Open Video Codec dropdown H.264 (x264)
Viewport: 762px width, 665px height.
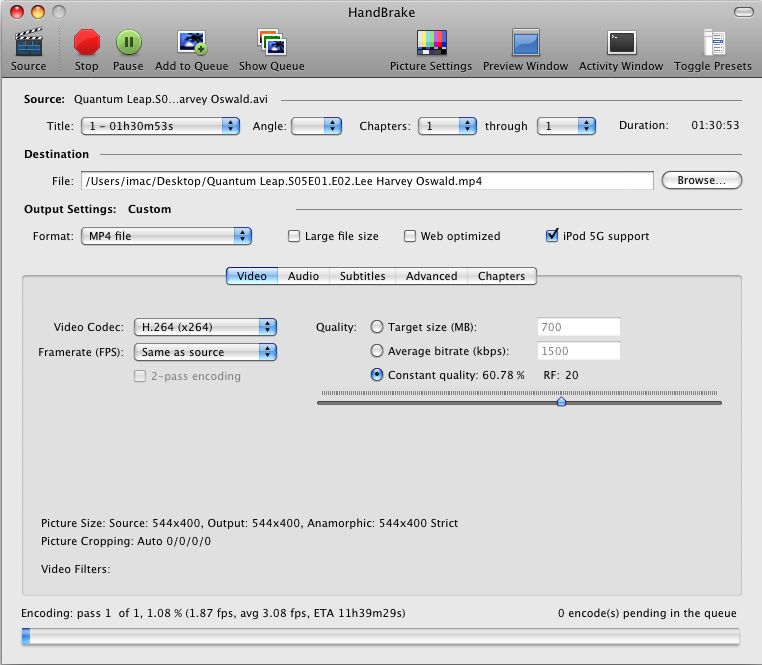coord(205,327)
